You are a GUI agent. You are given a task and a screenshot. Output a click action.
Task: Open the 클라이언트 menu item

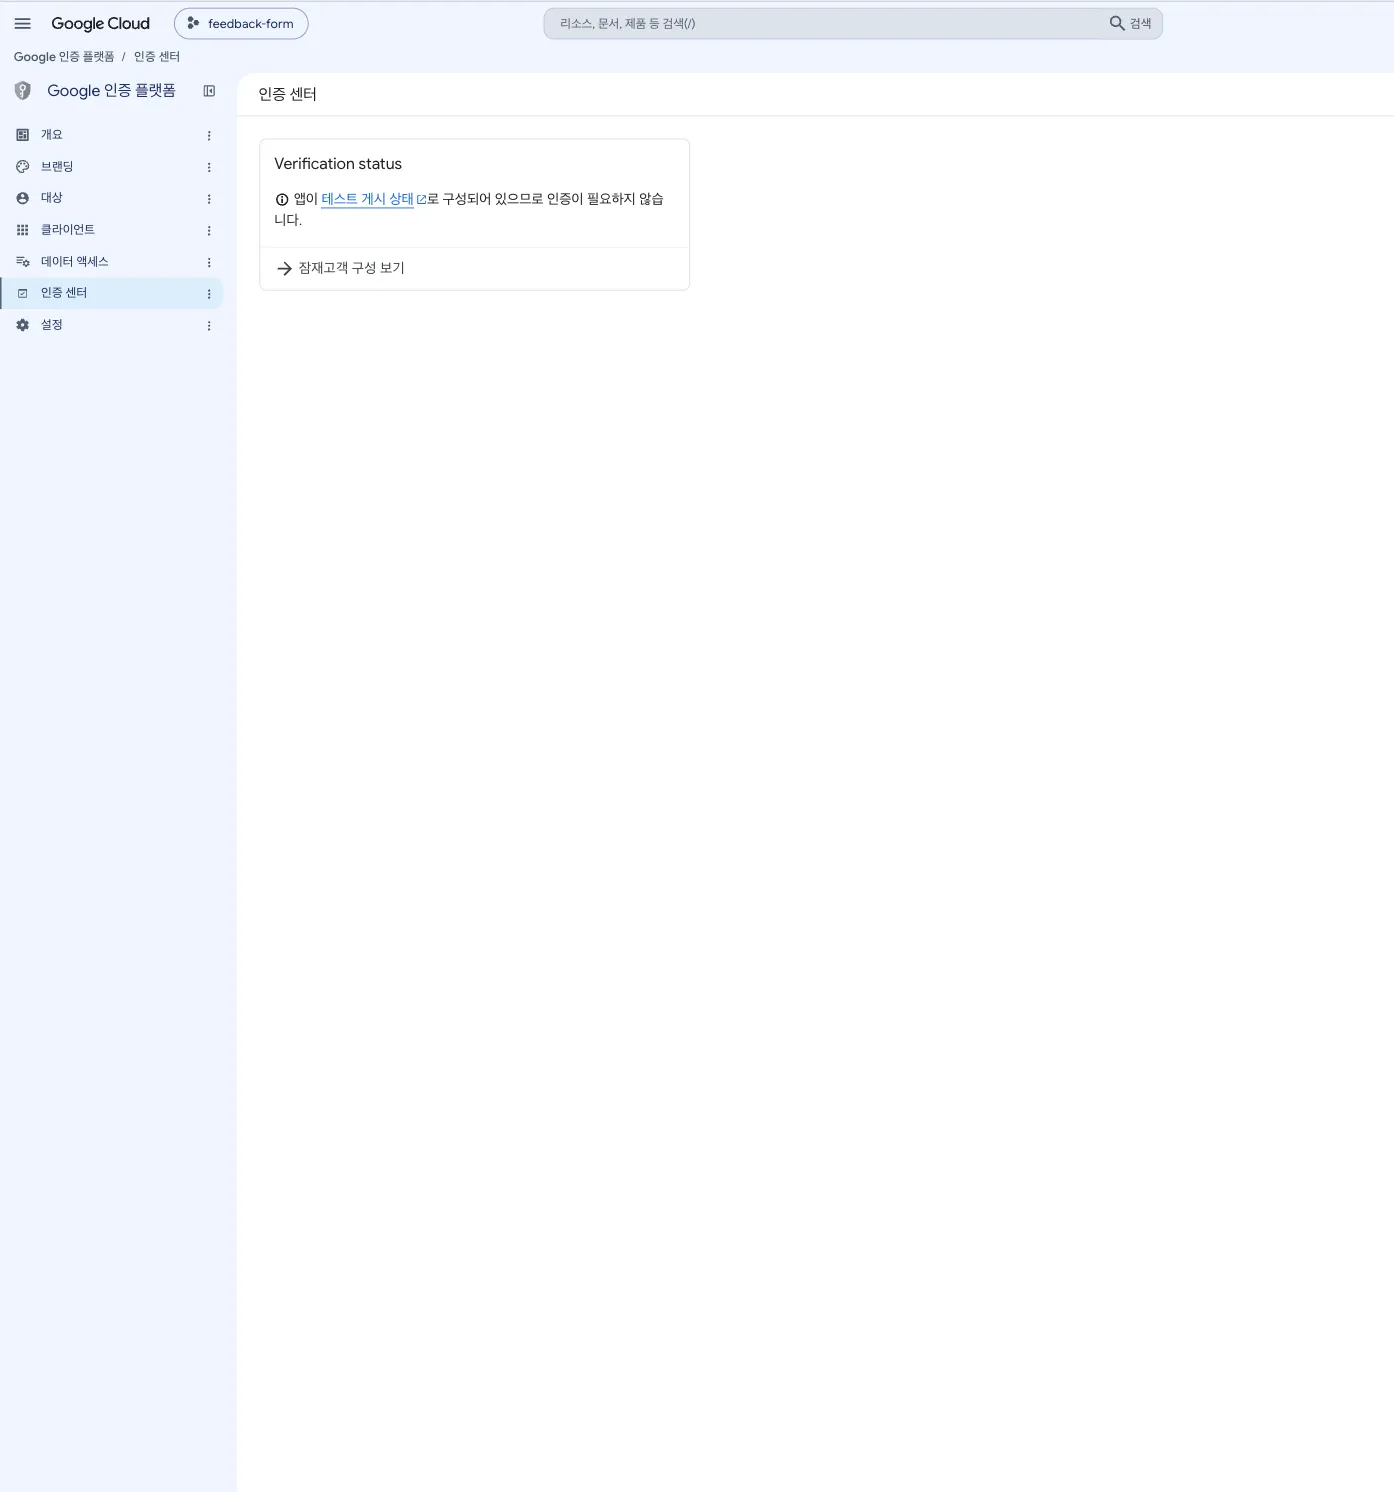(111, 230)
